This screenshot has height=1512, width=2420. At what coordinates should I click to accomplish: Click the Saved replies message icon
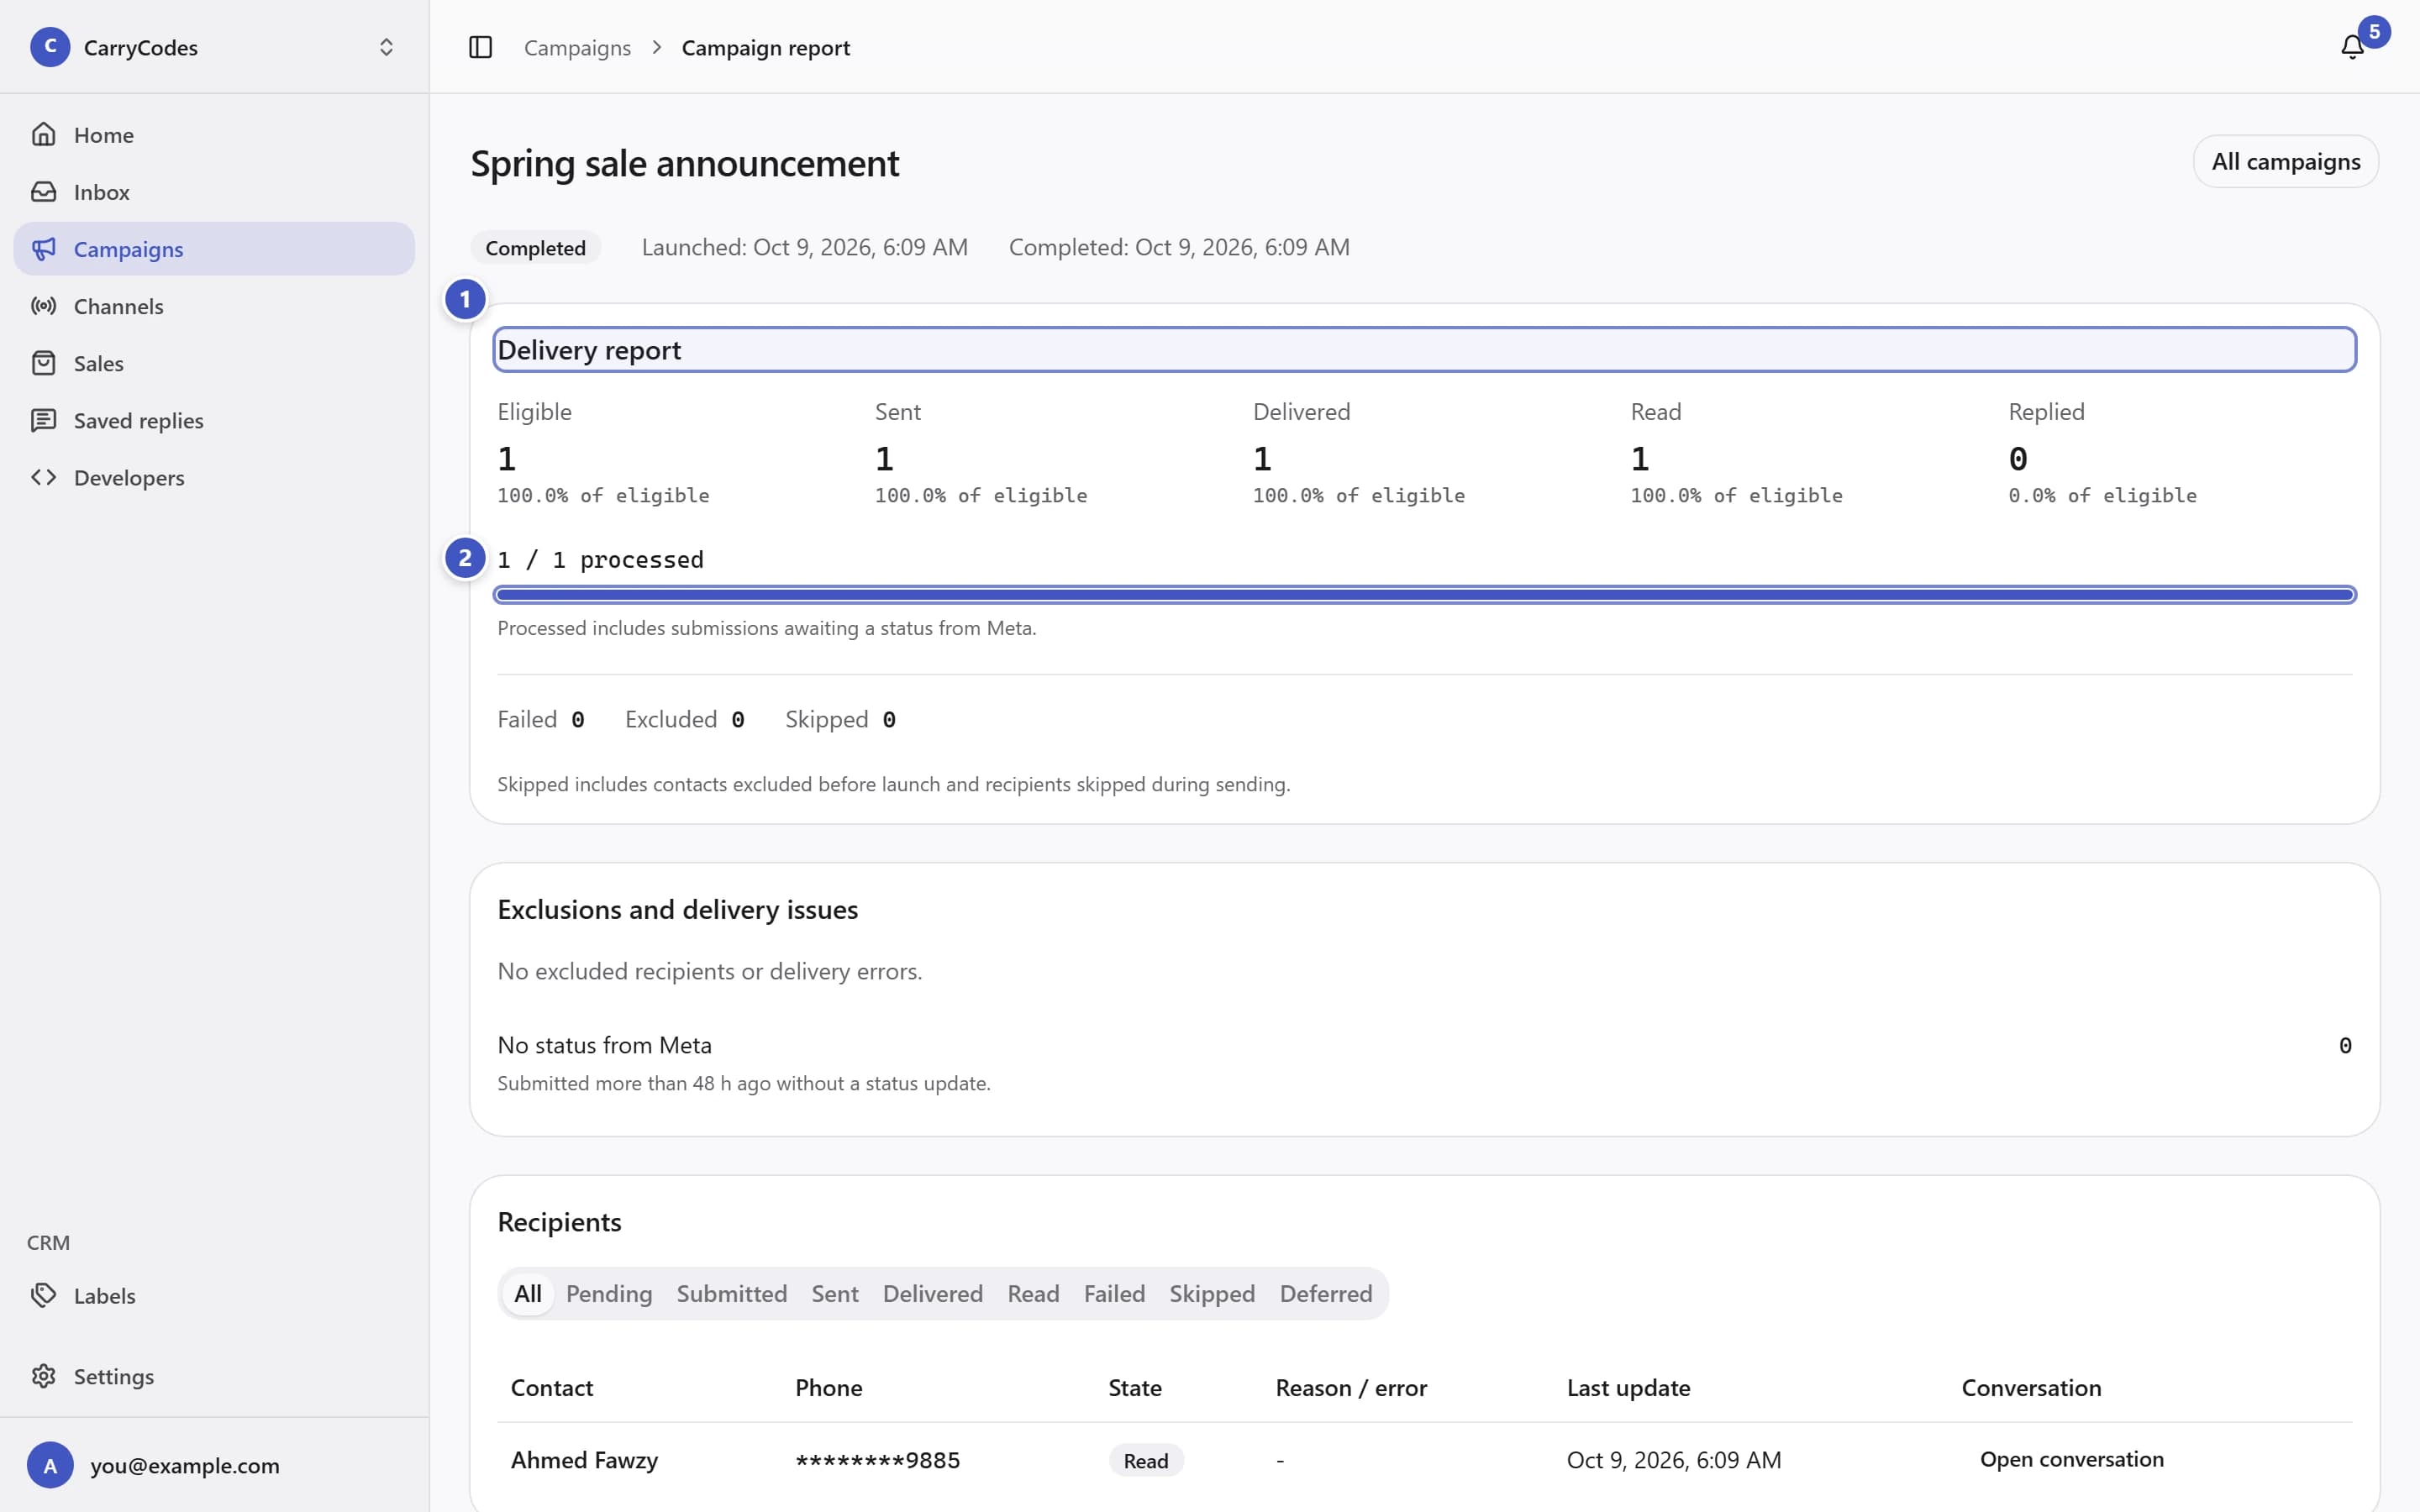pyautogui.click(x=43, y=419)
